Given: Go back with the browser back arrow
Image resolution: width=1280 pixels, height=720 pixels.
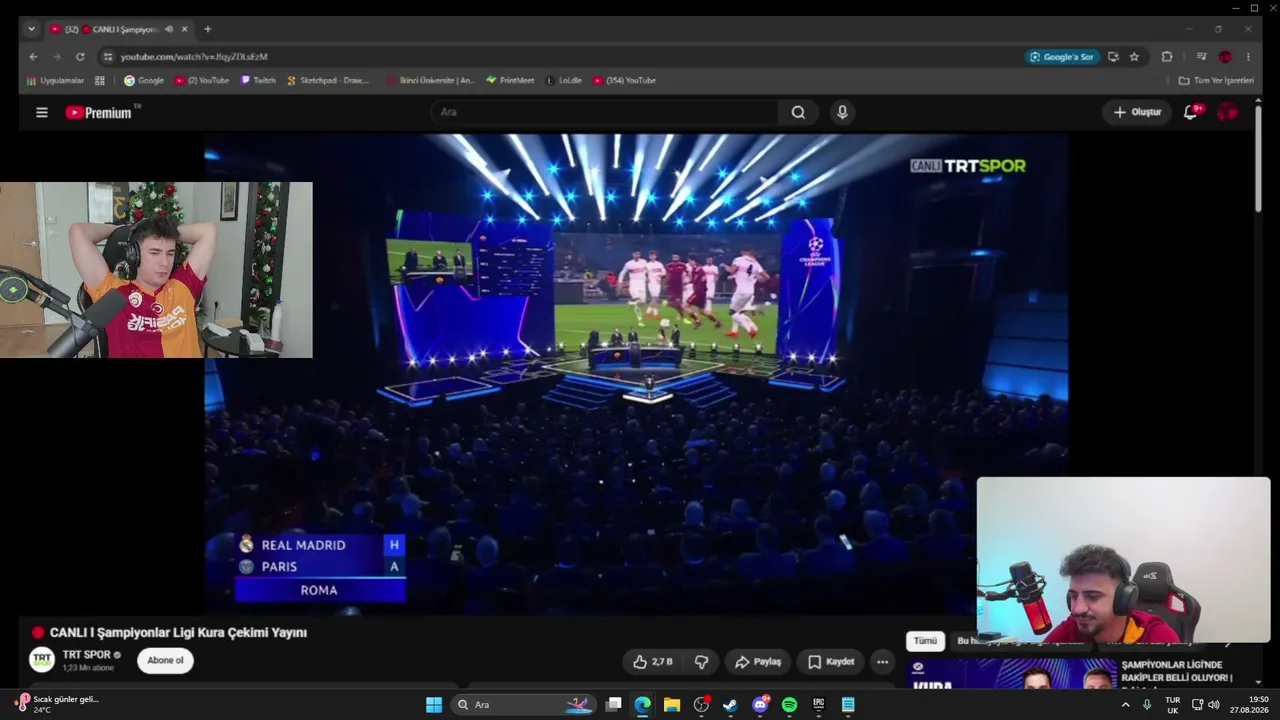Looking at the screenshot, I should [x=33, y=57].
